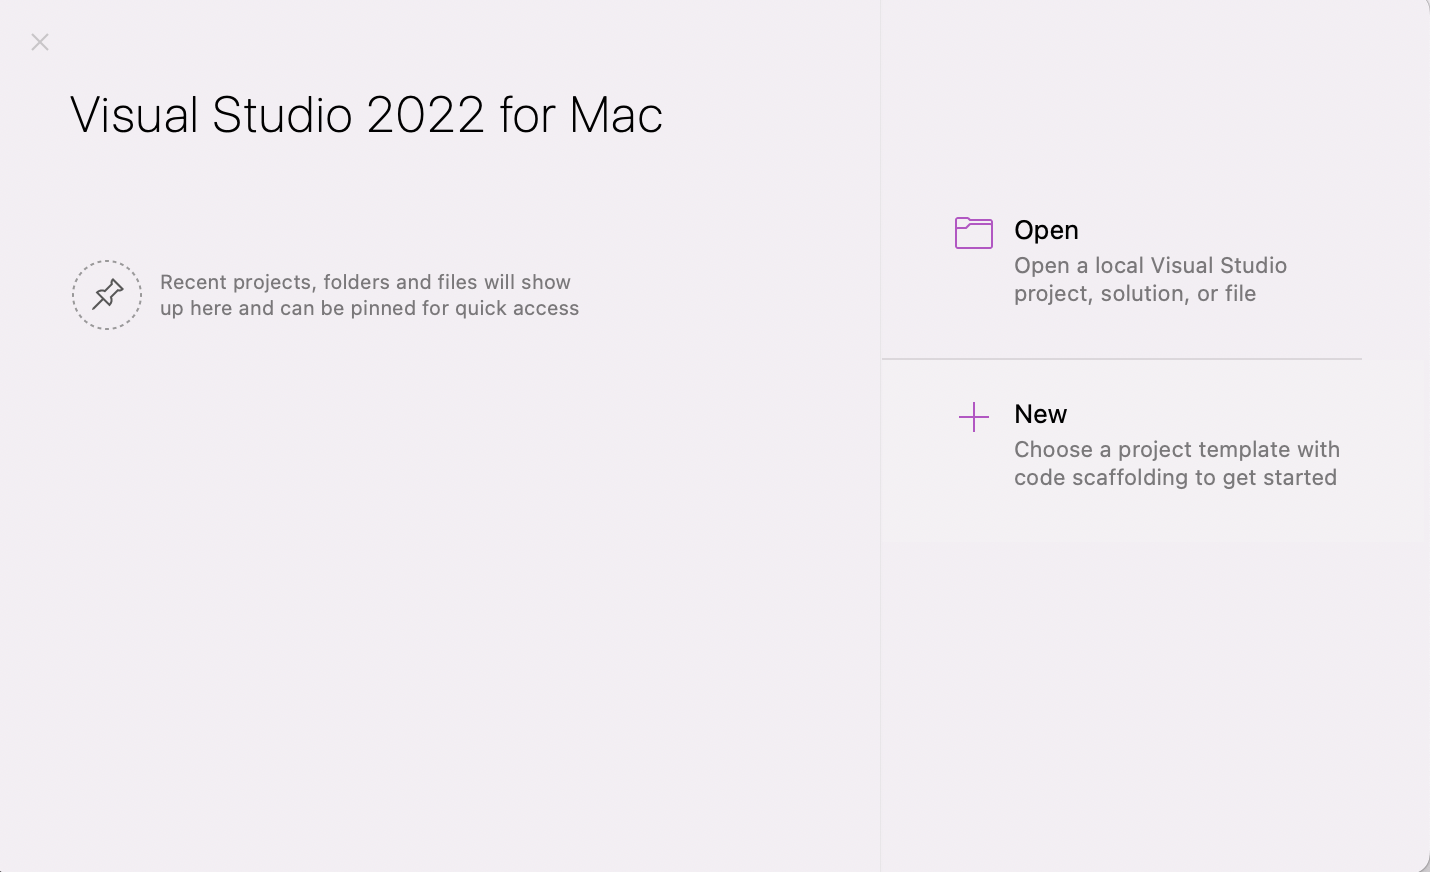Click the highlighted New row background
The image size is (1430, 872).
1154,450
